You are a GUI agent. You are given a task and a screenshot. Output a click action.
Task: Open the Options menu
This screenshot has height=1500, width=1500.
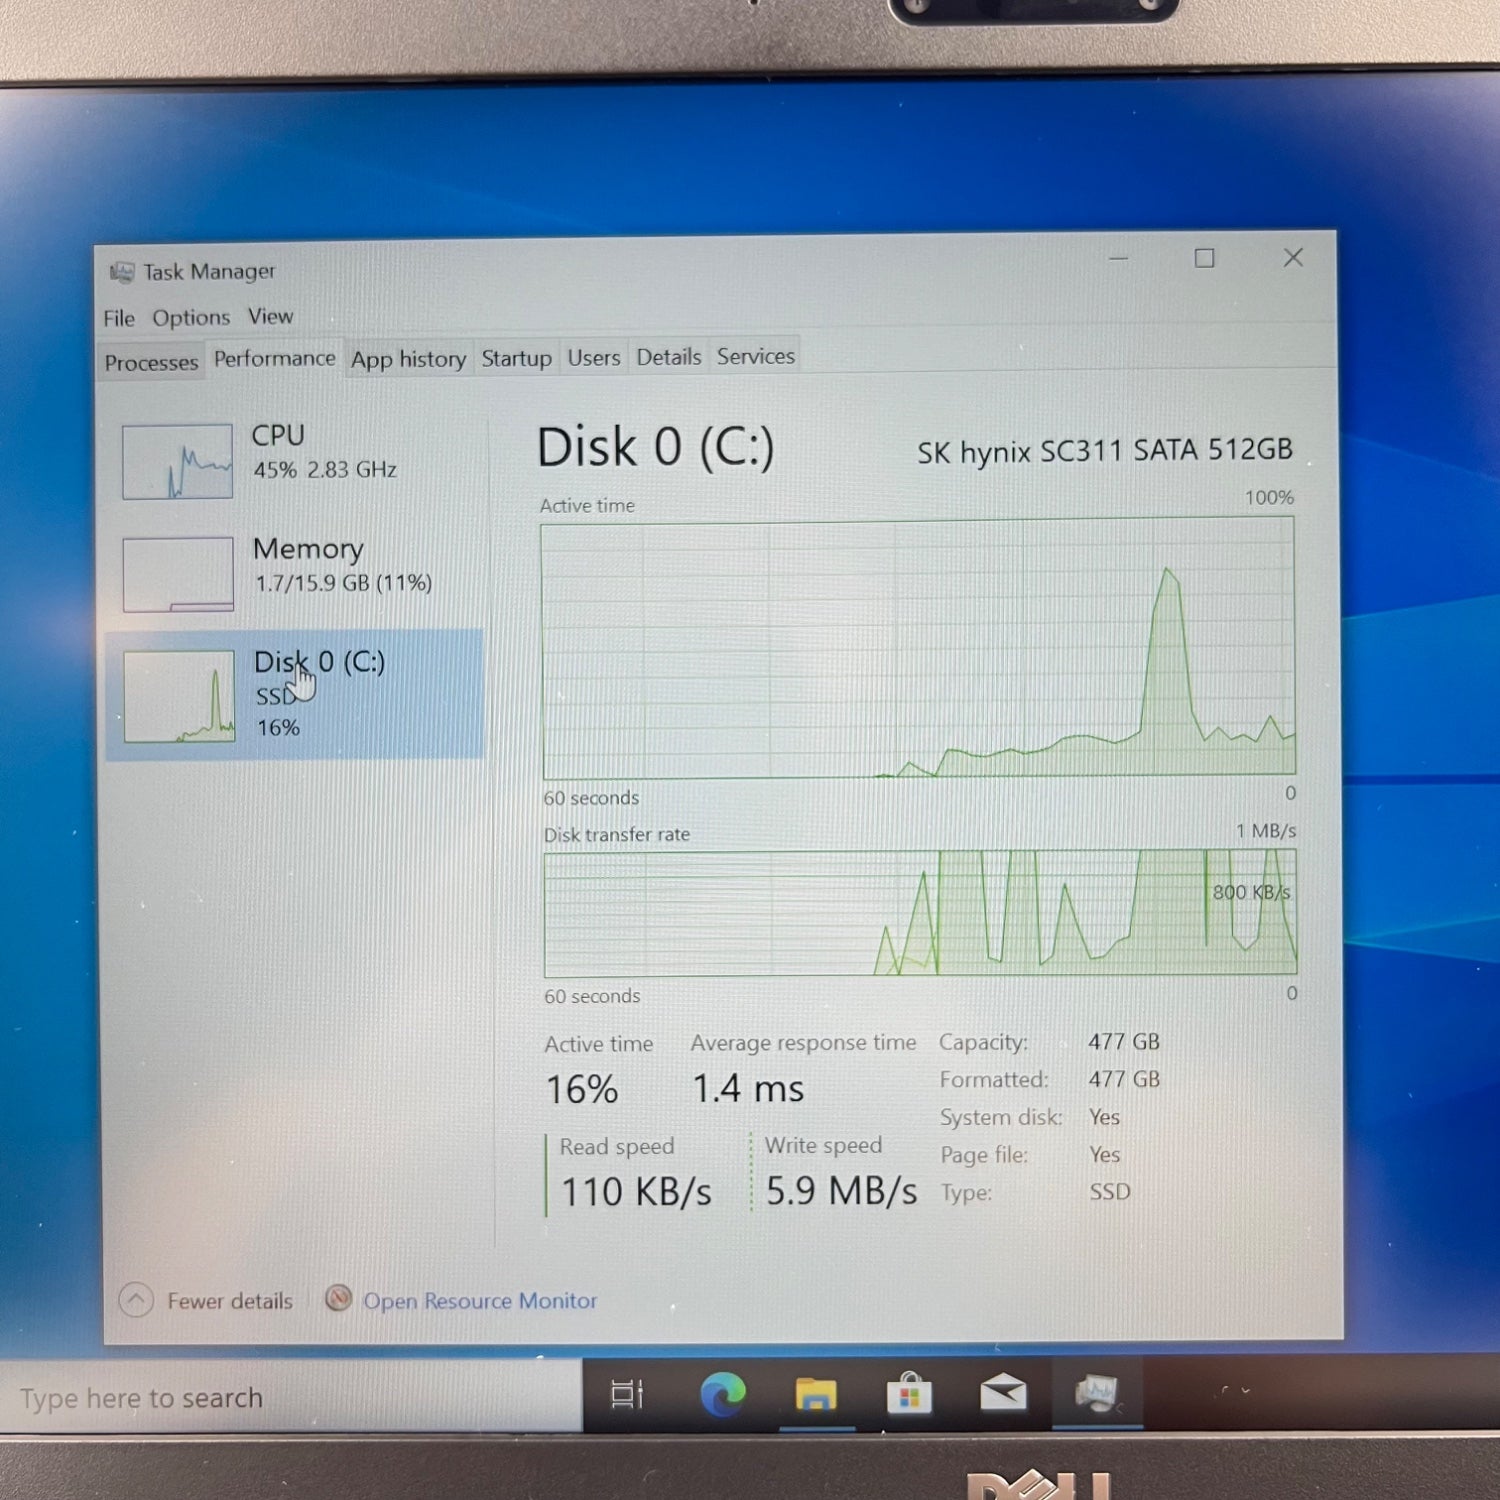pyautogui.click(x=191, y=318)
